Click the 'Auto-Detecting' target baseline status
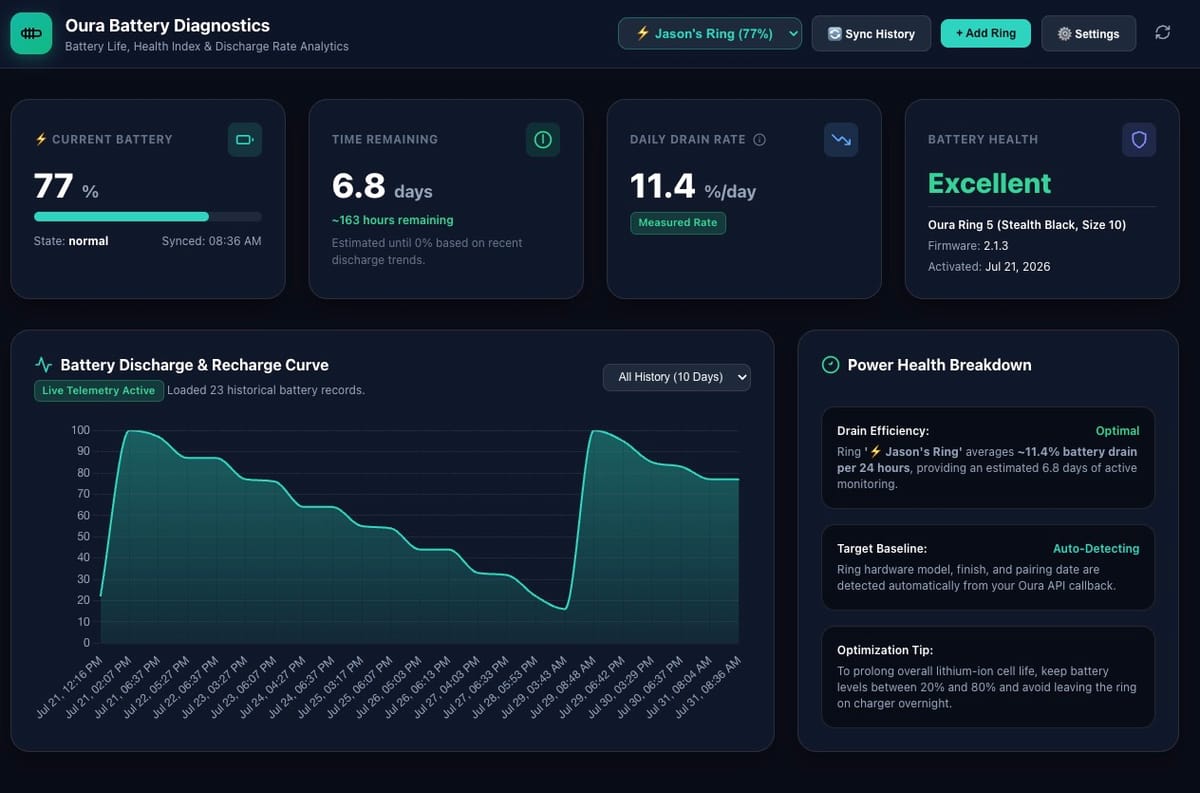The width and height of the screenshot is (1200, 793). pos(1096,548)
